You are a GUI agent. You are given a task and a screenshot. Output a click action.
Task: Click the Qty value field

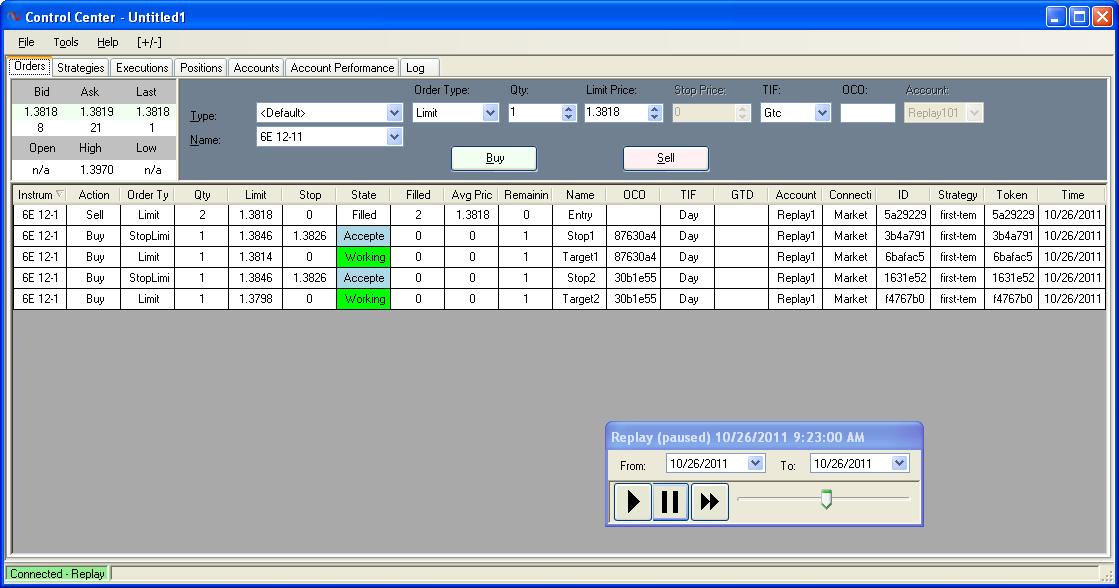(535, 113)
